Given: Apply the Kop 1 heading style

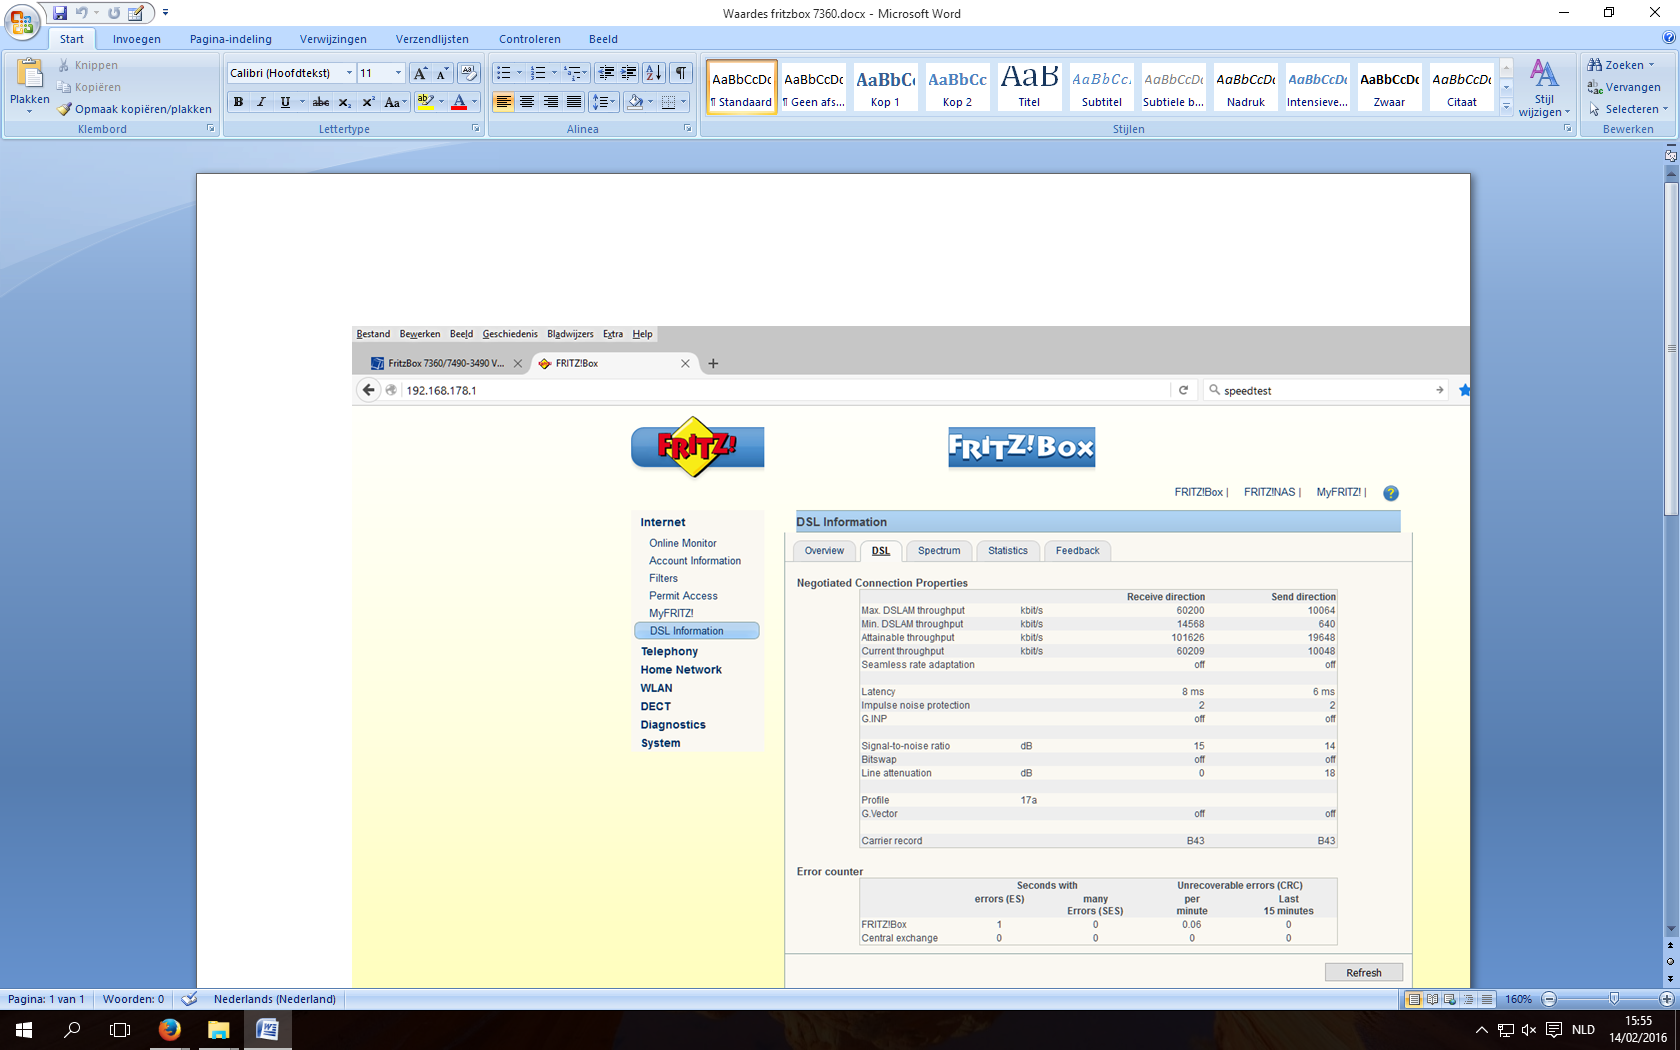Looking at the screenshot, I should [885, 87].
